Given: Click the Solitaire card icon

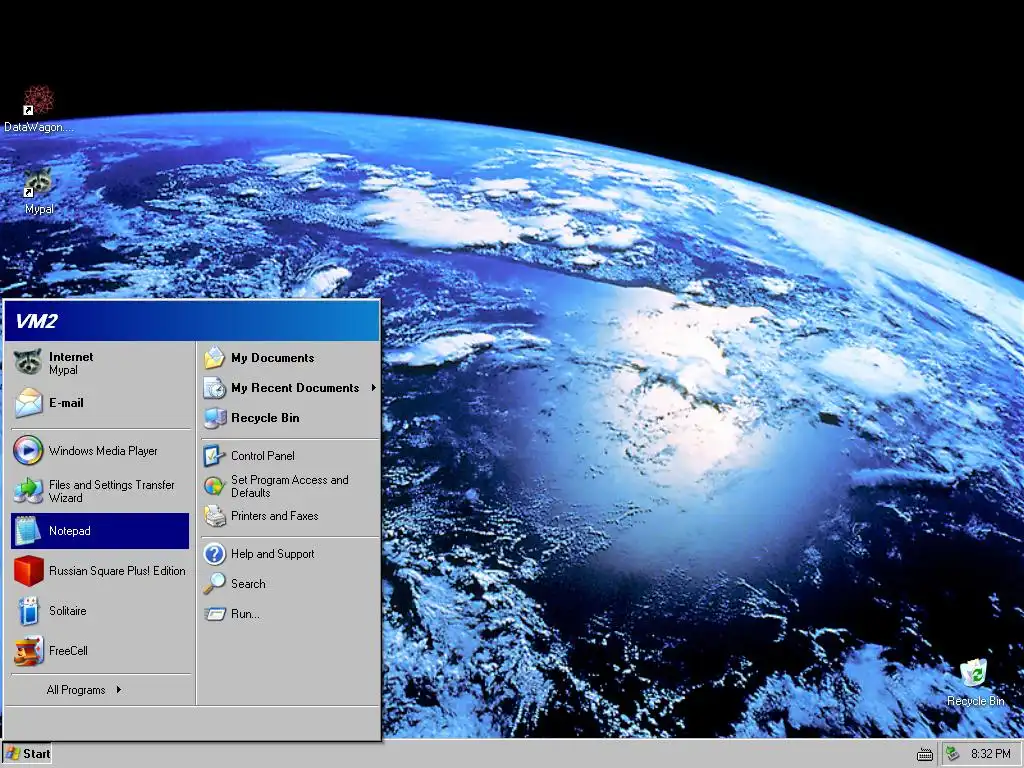Looking at the screenshot, I should tap(28, 611).
